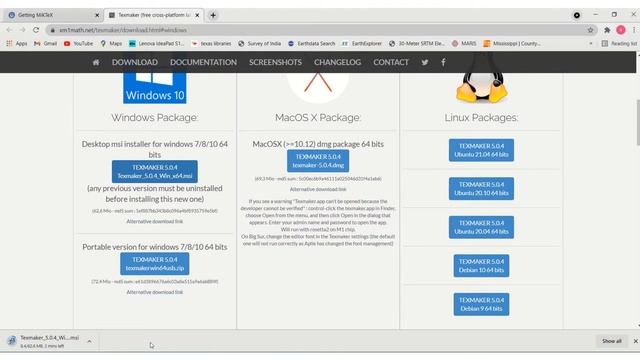Open the Reading list
The image size is (640, 360).
[x=619, y=43]
